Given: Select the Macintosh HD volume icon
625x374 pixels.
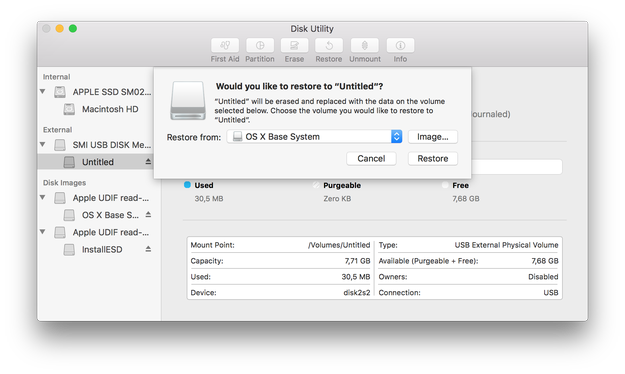Looking at the screenshot, I should point(69,109).
